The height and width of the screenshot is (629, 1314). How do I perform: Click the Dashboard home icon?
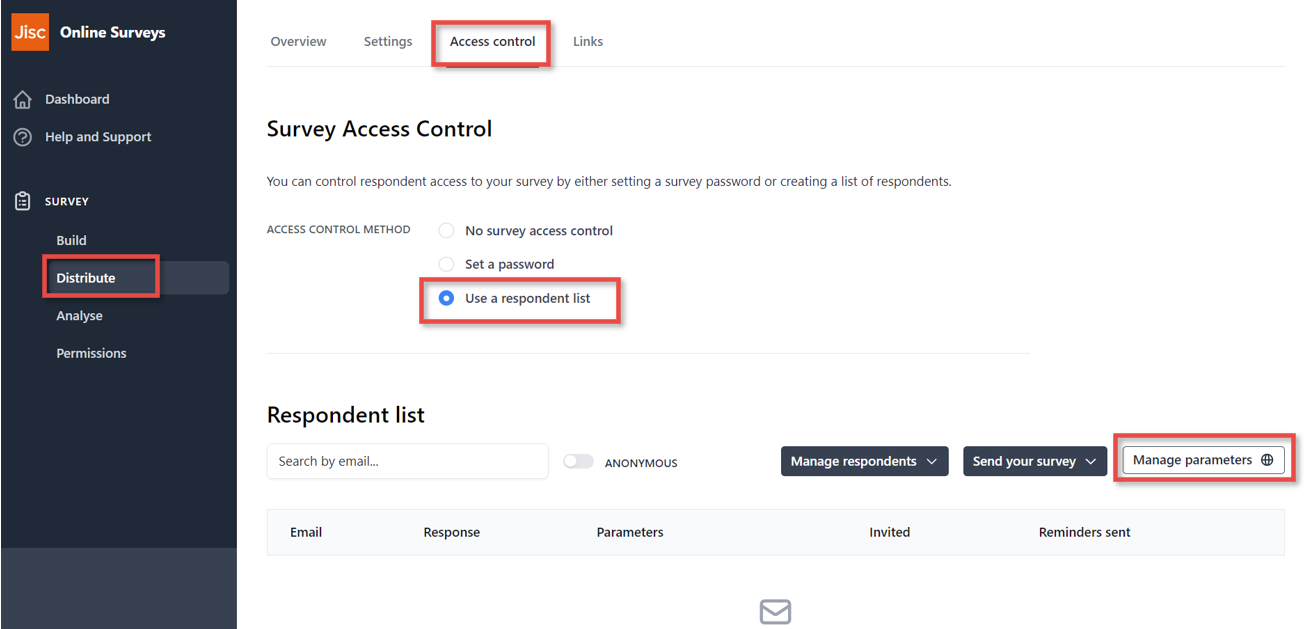coord(22,100)
